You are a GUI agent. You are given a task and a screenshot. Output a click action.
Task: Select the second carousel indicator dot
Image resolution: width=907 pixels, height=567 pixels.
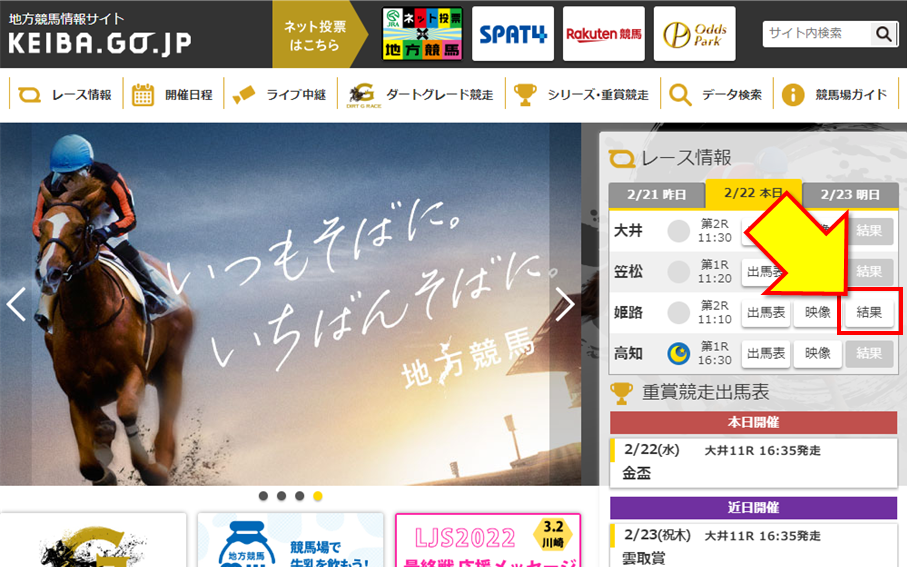tap(281, 496)
